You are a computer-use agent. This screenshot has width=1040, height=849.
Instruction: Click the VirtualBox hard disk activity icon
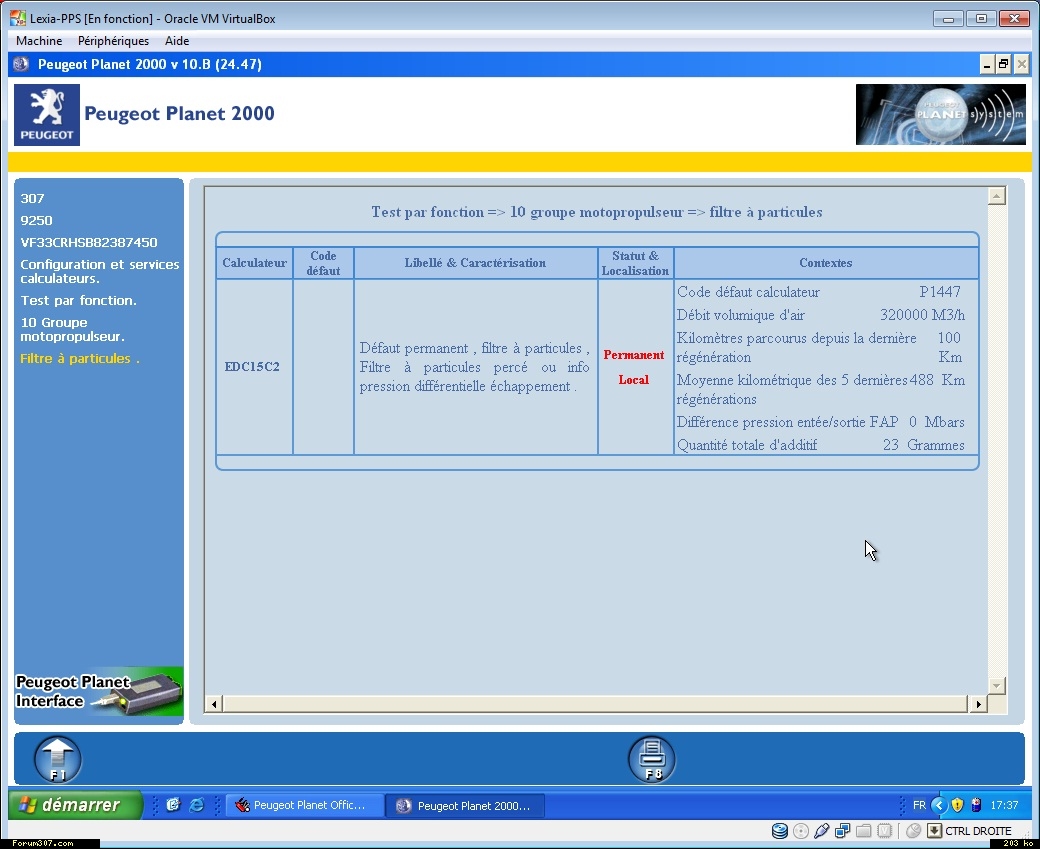[780, 831]
